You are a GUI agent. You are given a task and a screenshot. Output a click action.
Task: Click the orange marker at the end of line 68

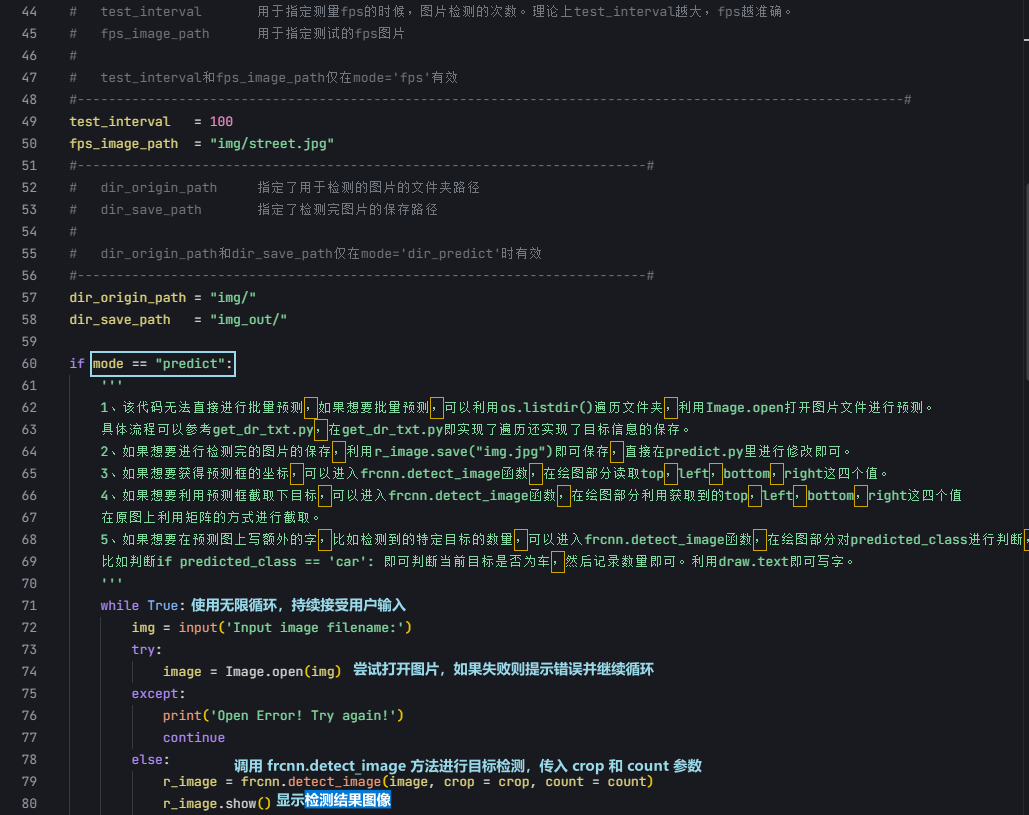click(x=1024, y=539)
